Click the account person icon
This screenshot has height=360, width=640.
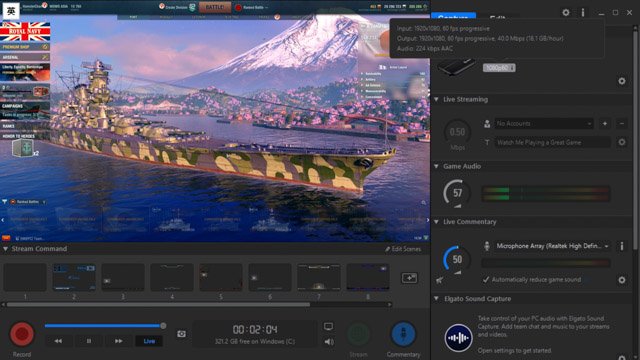[487, 124]
